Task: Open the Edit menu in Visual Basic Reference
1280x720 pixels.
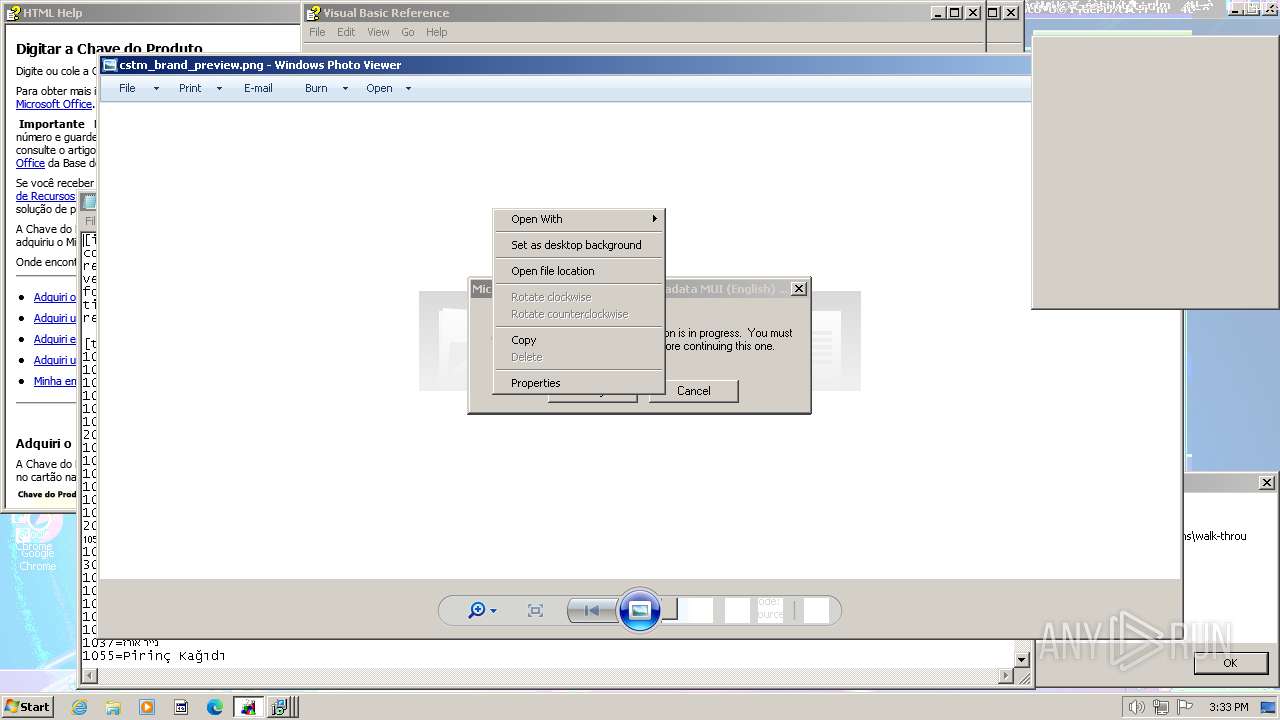Action: coord(346,32)
